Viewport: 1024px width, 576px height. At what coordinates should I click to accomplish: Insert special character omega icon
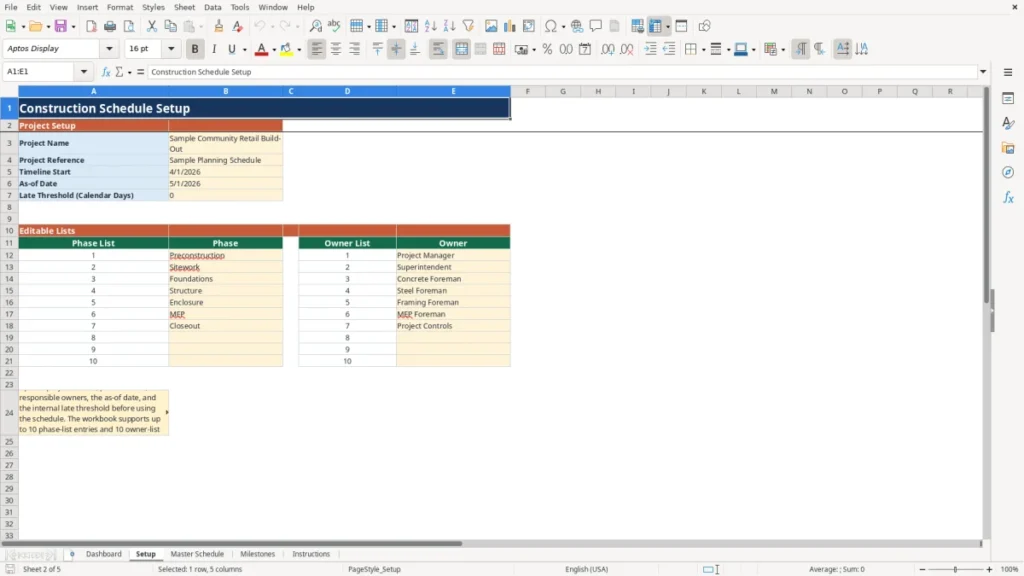pos(551,26)
